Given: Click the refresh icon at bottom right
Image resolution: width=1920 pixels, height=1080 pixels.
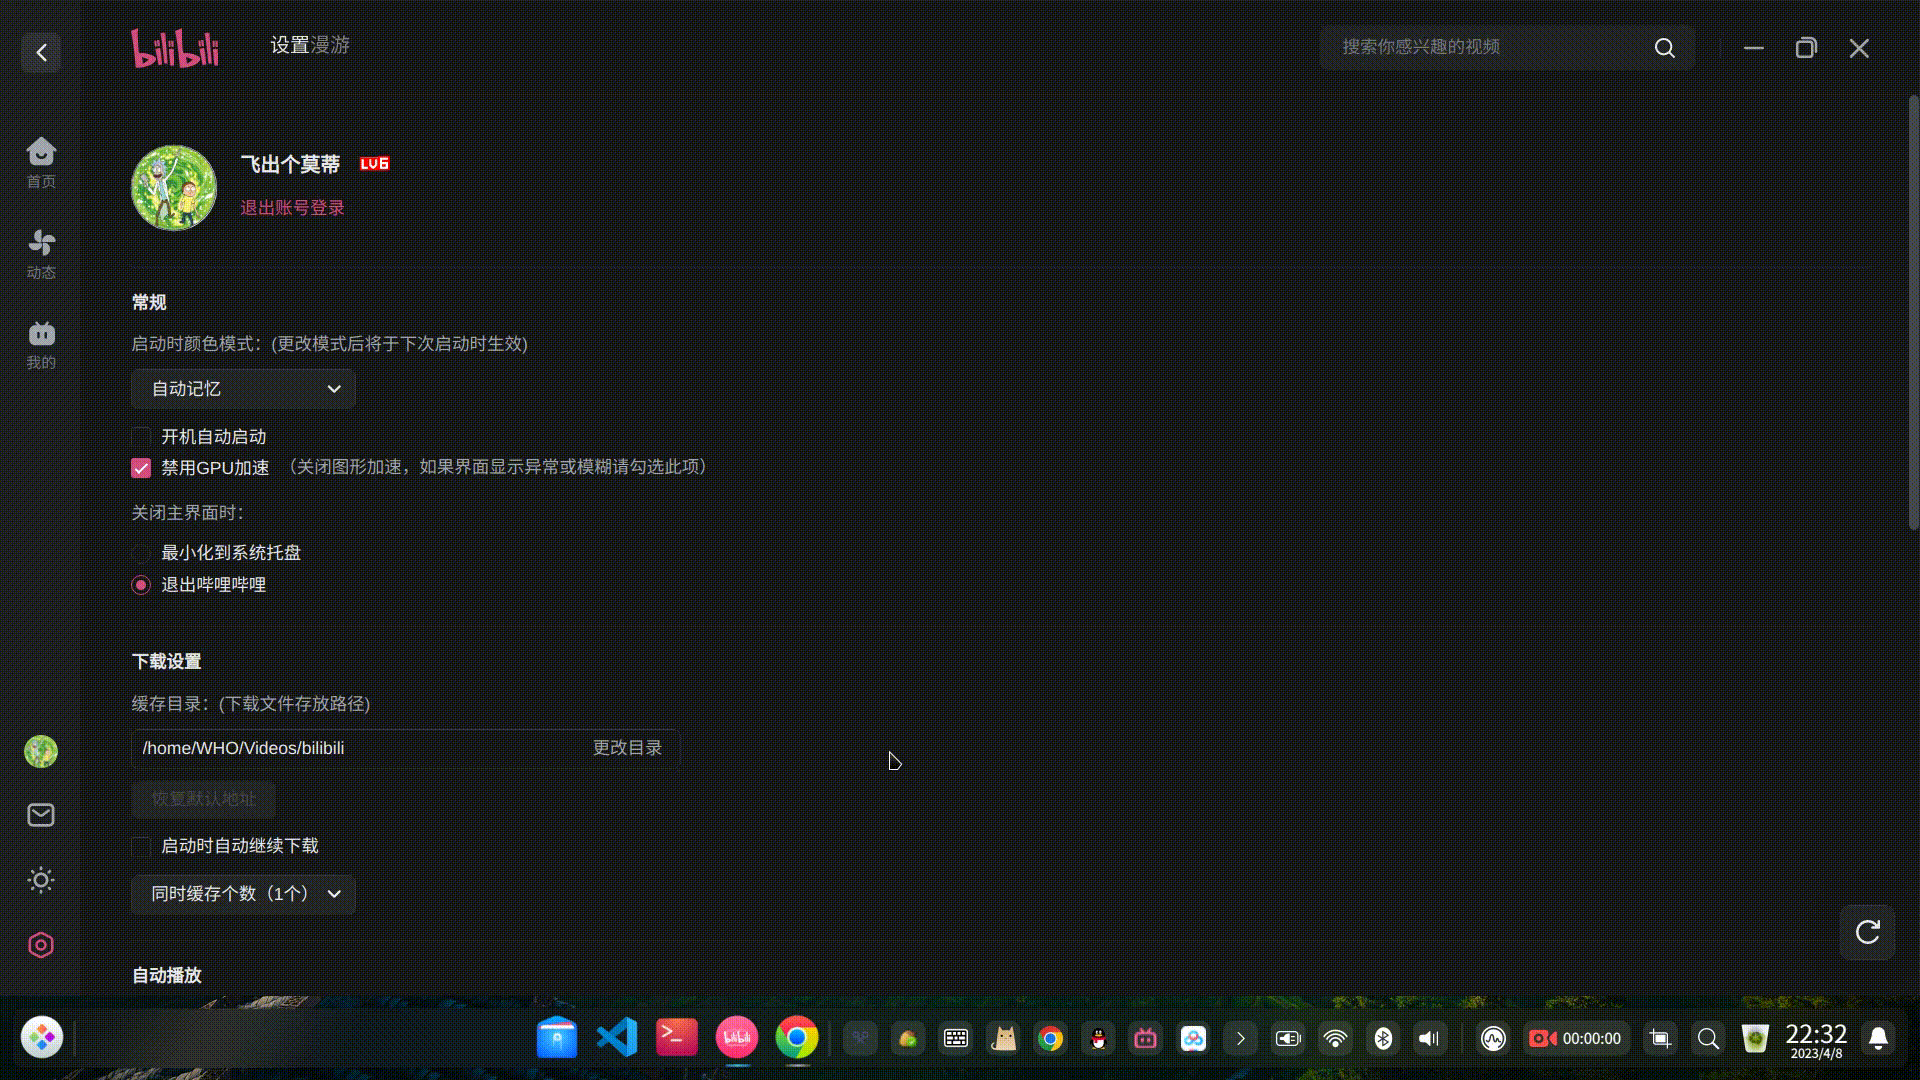Looking at the screenshot, I should [1870, 932].
